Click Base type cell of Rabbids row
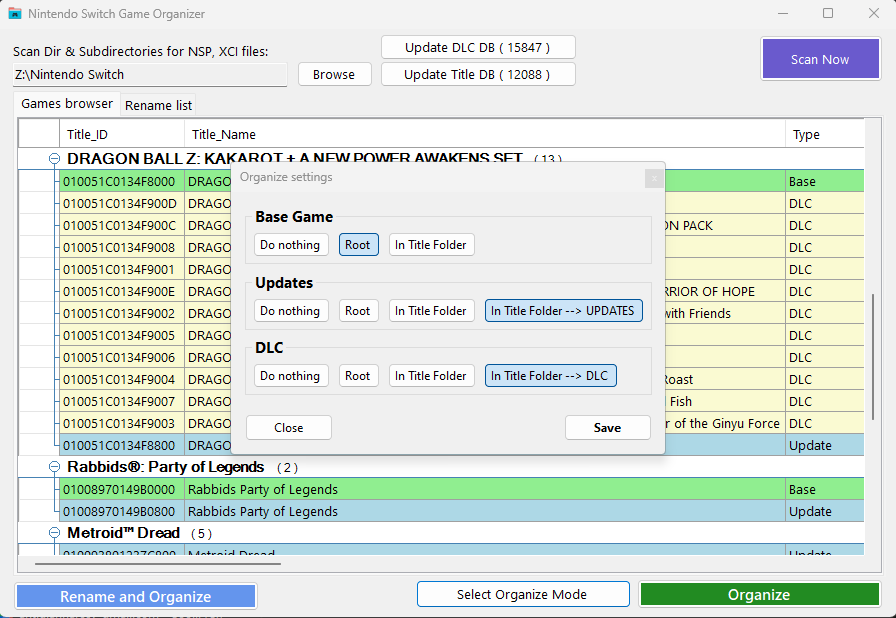 click(x=825, y=489)
